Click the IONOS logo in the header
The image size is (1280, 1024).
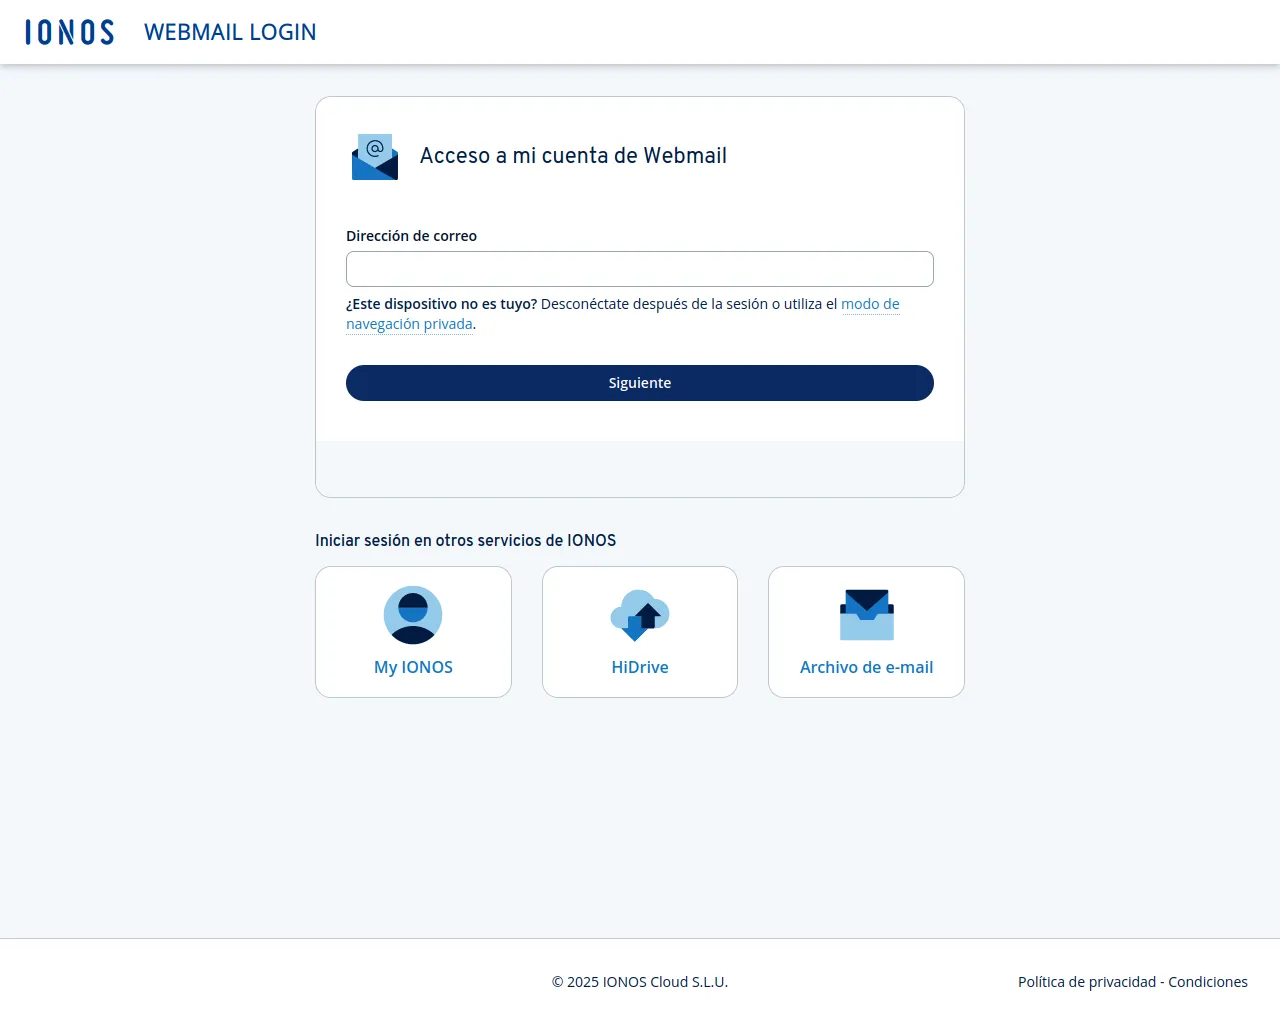pyautogui.click(x=69, y=32)
